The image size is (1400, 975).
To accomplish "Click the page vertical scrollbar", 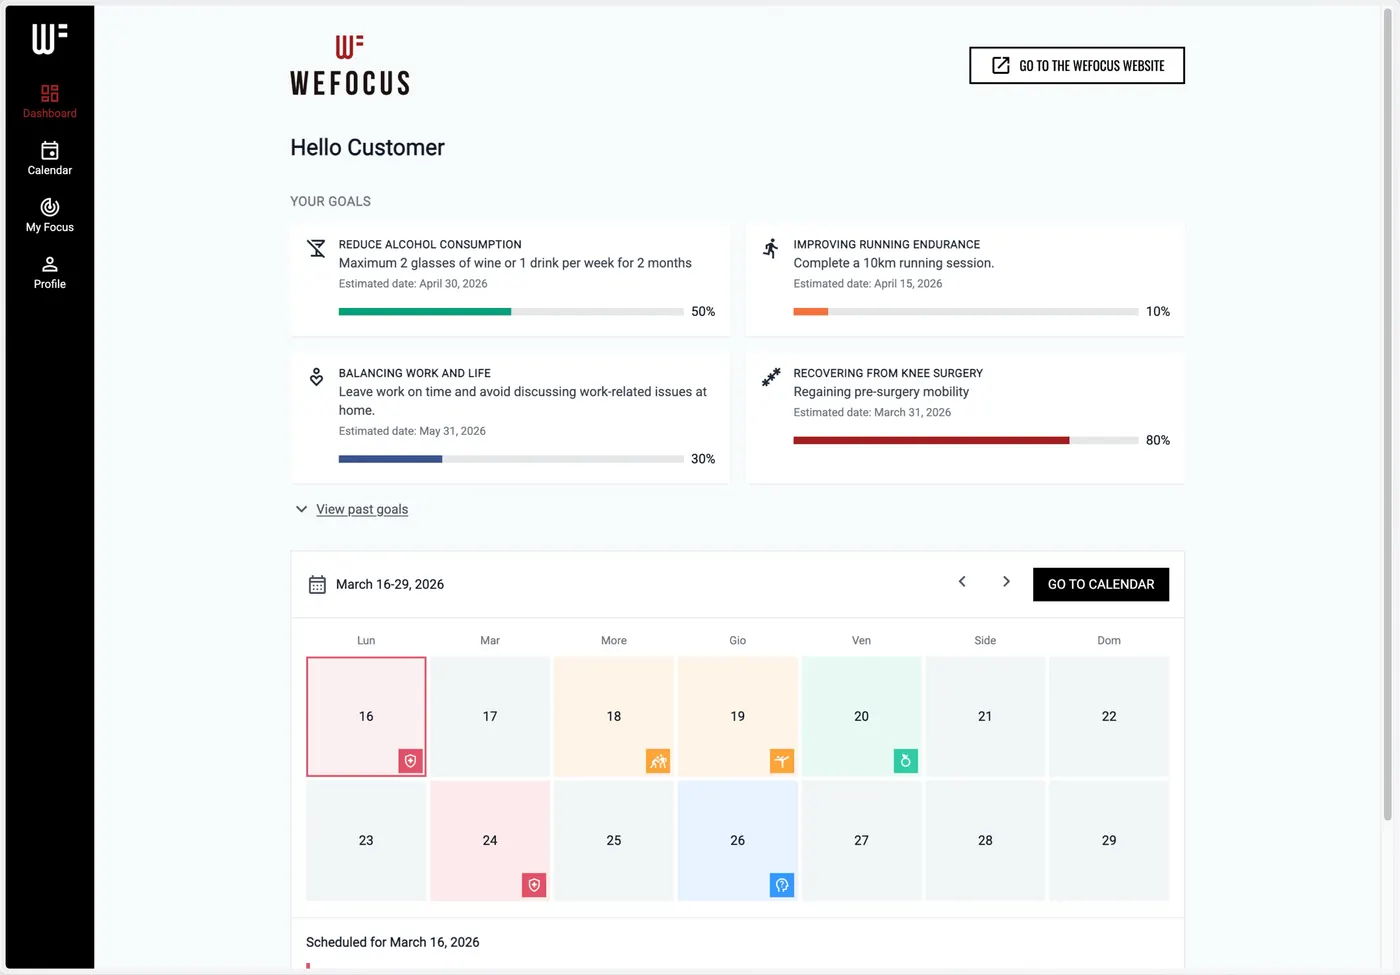I will [x=1388, y=415].
